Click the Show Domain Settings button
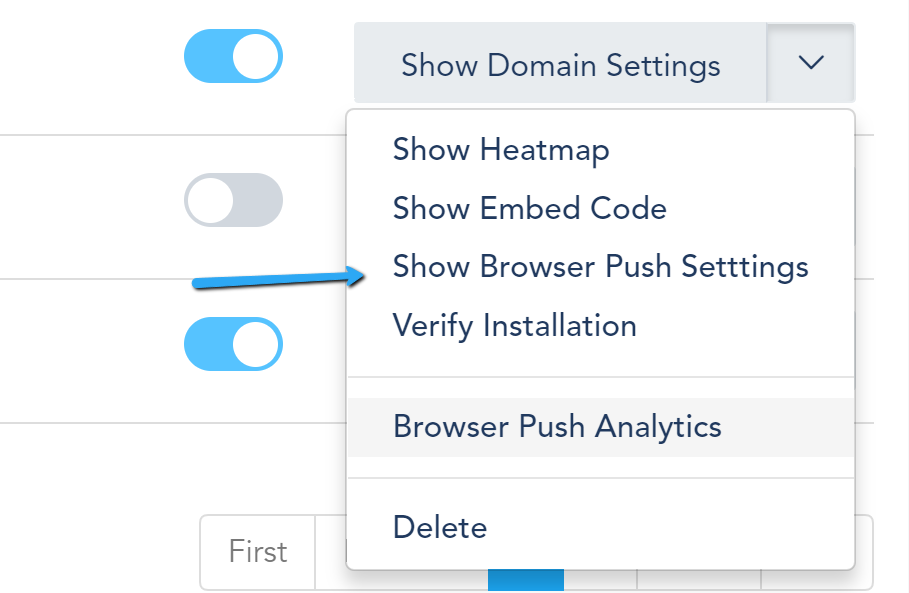Viewport: 909px width, 593px height. [x=560, y=65]
